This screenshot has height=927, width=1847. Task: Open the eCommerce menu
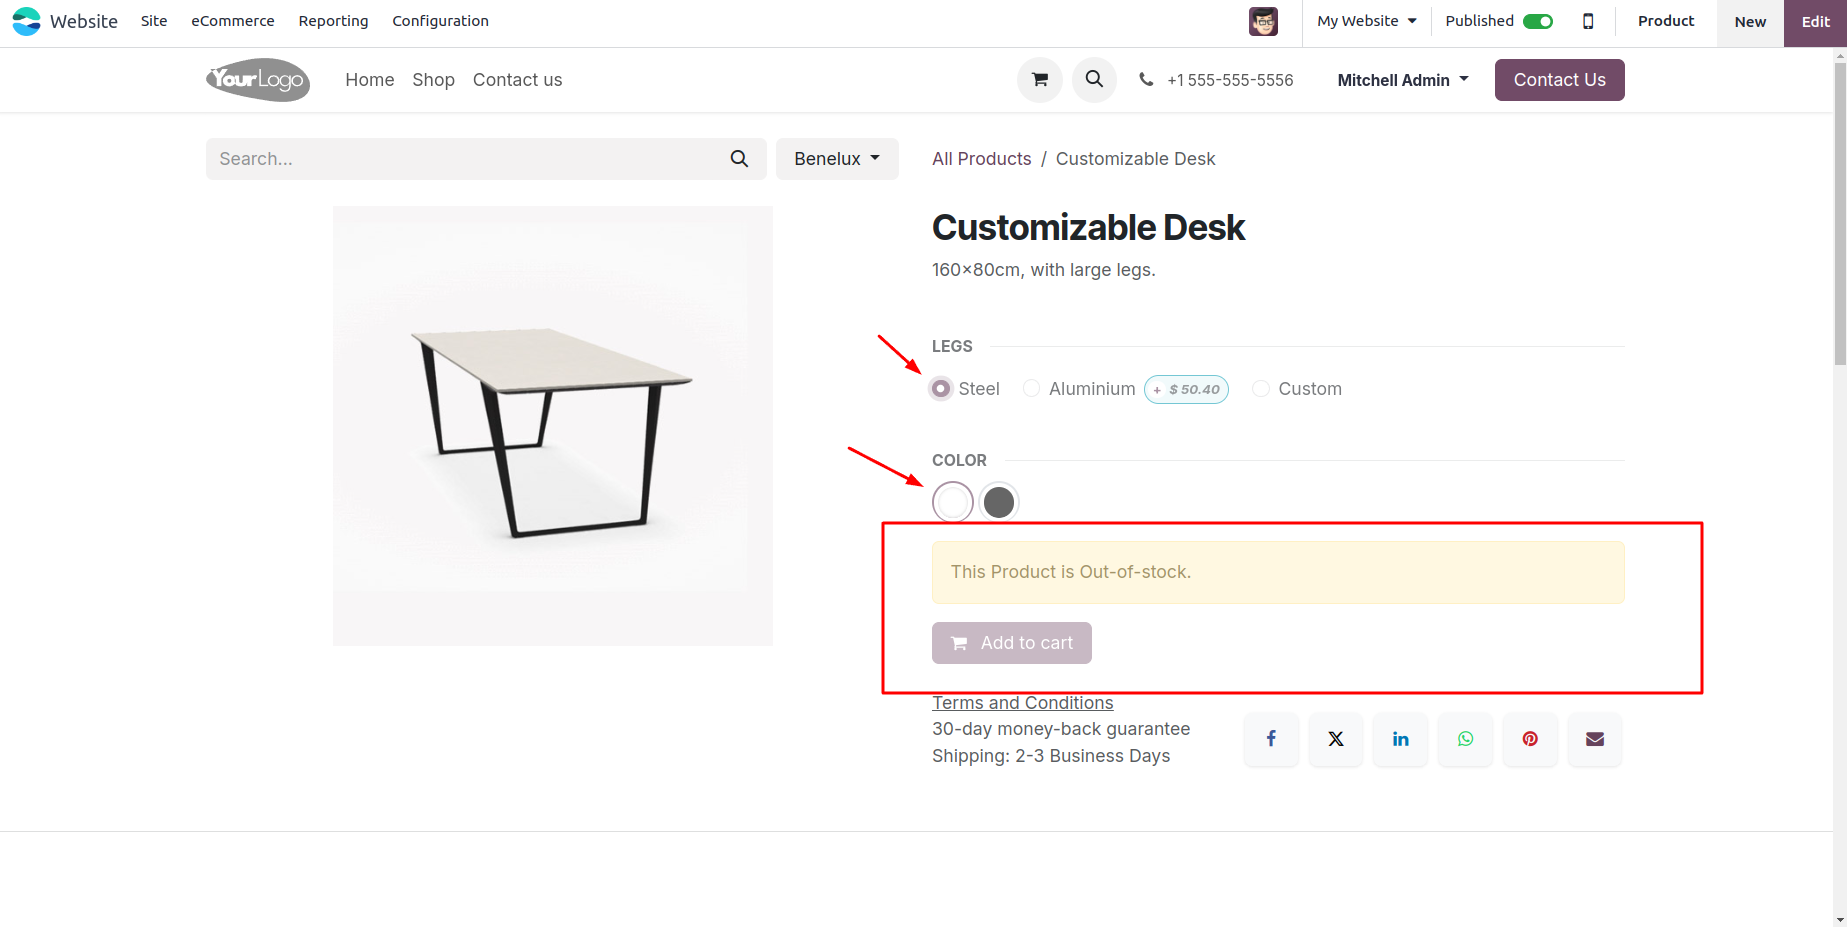click(233, 21)
